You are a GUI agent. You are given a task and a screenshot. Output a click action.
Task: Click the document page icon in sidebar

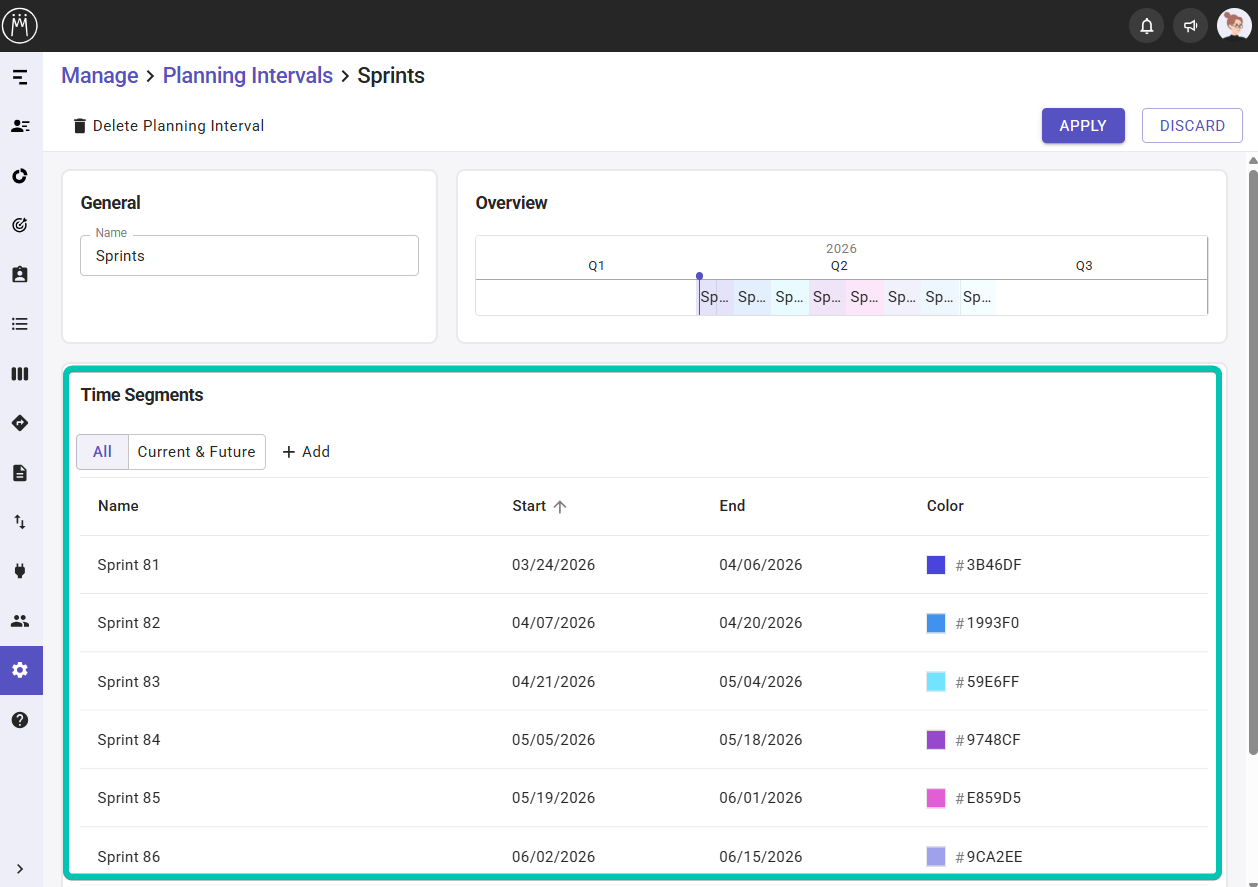(x=20, y=473)
